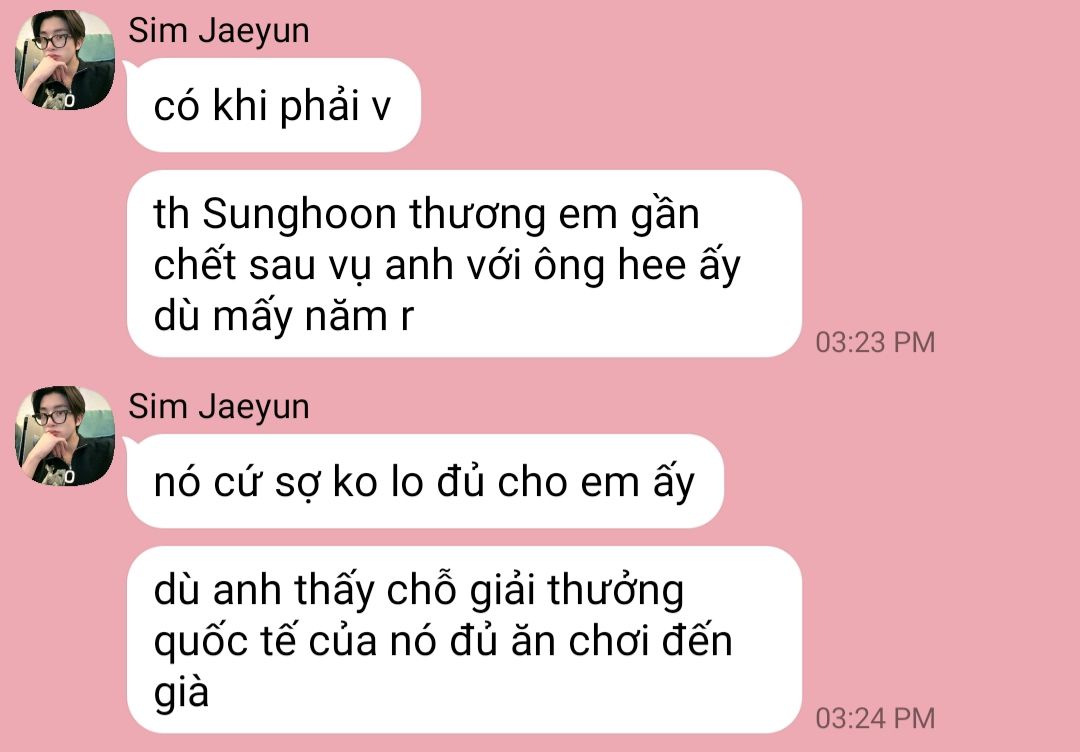Viewport: 1080px width, 752px height.
Task: Tap the lower Sim Jaeyun avatar
Action: 65,436
